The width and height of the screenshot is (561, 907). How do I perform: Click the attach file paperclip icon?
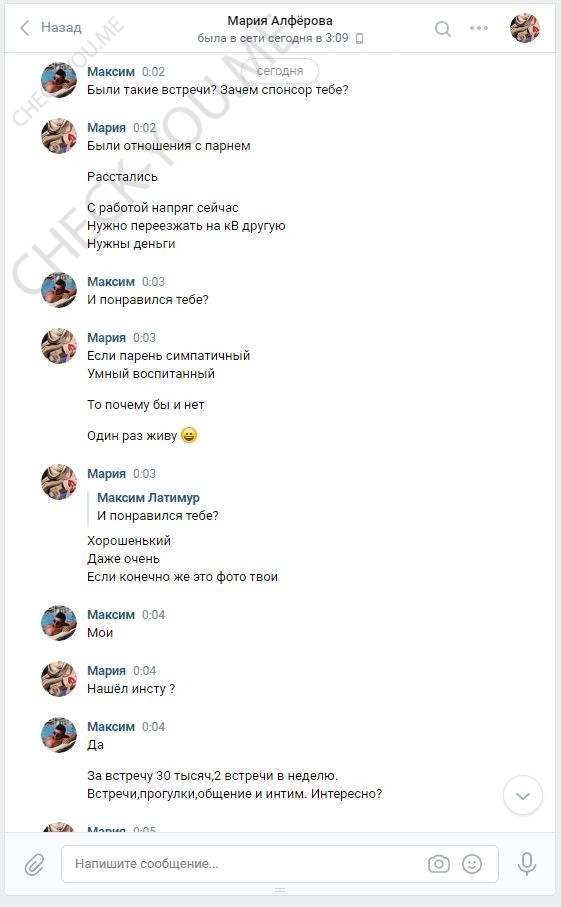pyautogui.click(x=34, y=865)
